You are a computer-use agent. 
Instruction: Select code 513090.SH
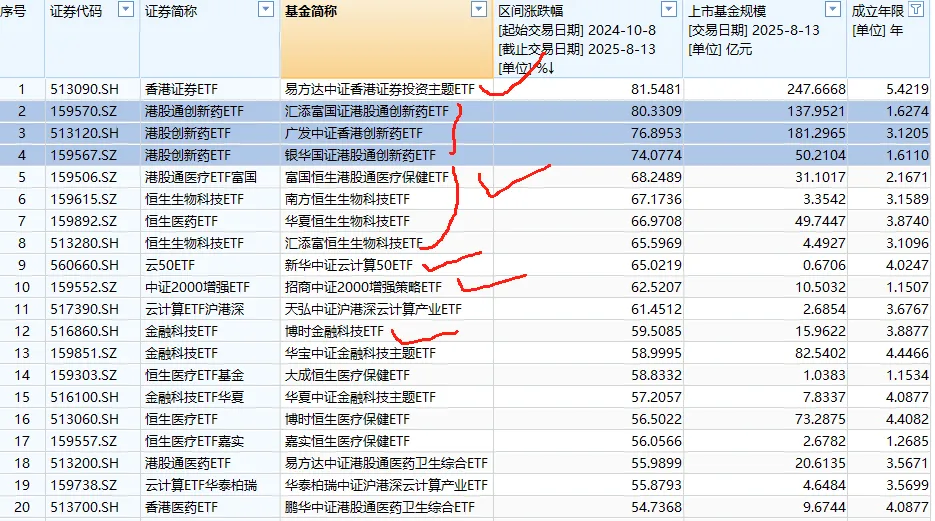[x=84, y=89]
